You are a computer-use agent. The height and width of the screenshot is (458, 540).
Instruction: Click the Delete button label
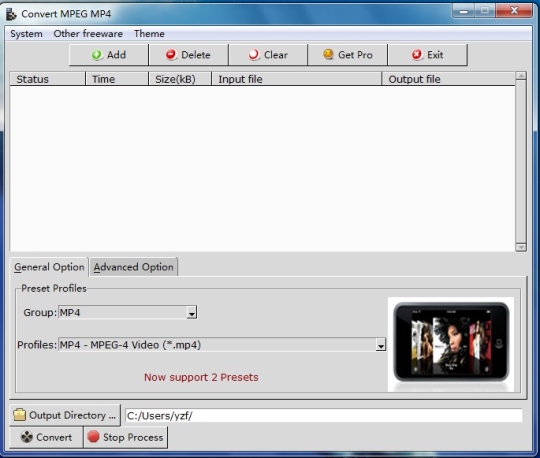(196, 55)
